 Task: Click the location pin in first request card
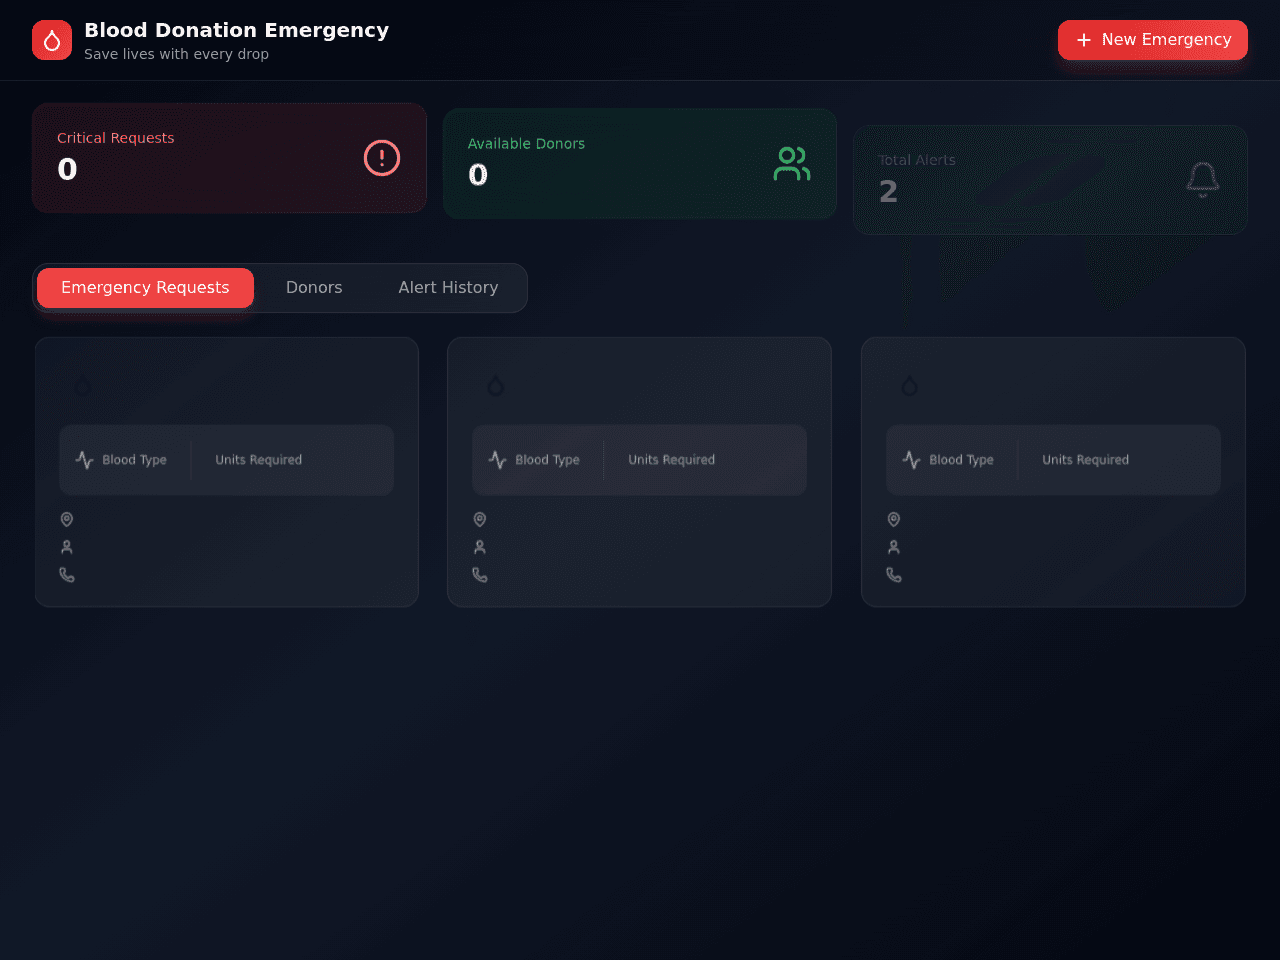pyautogui.click(x=67, y=519)
